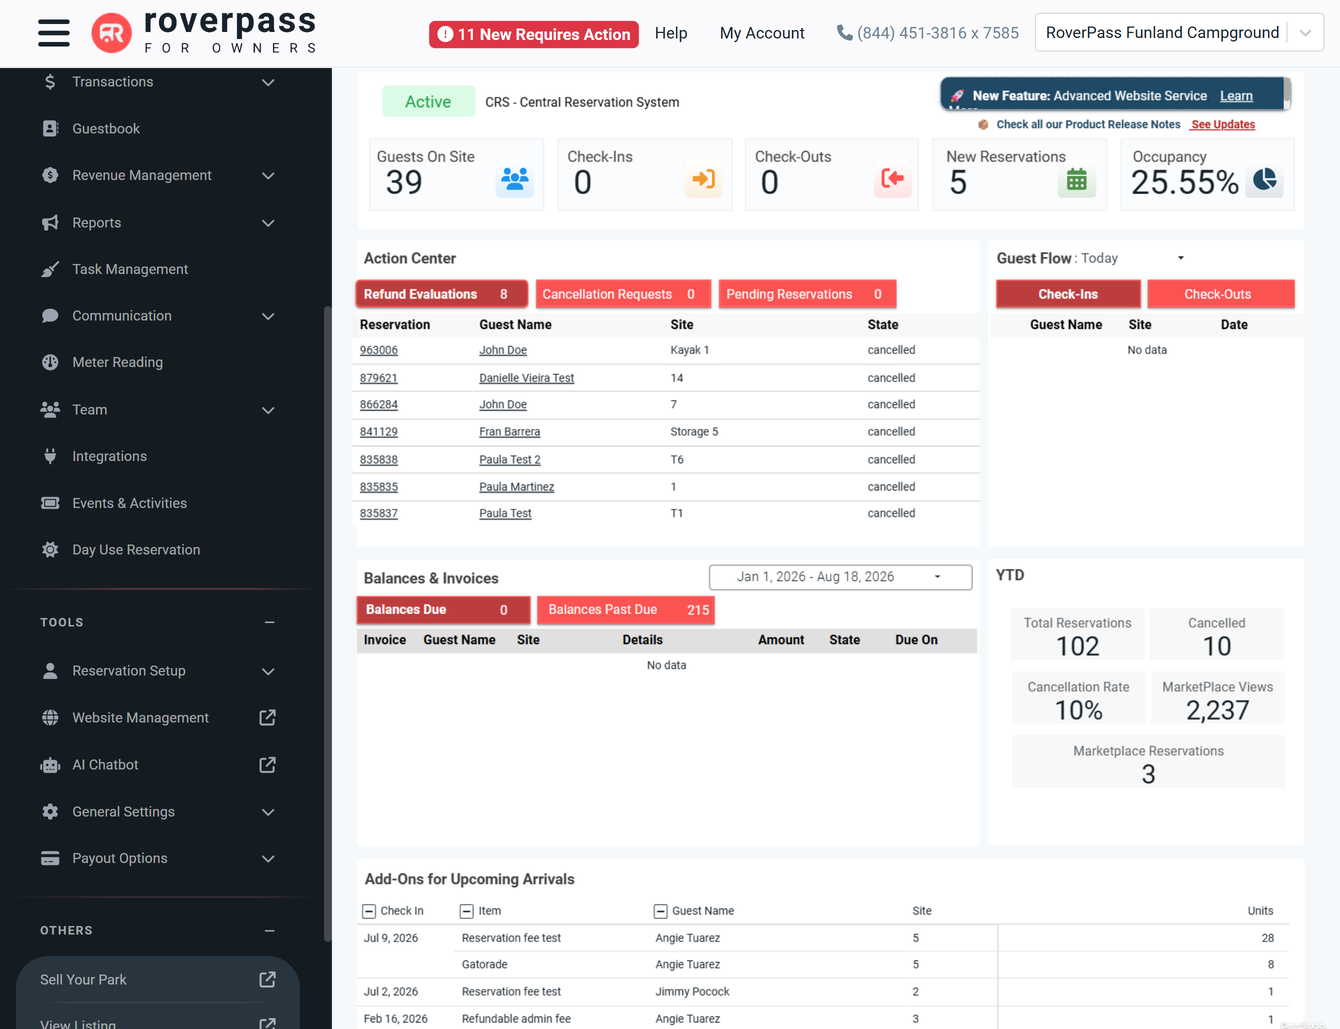Collapse the TOOLS section

pos(269,622)
